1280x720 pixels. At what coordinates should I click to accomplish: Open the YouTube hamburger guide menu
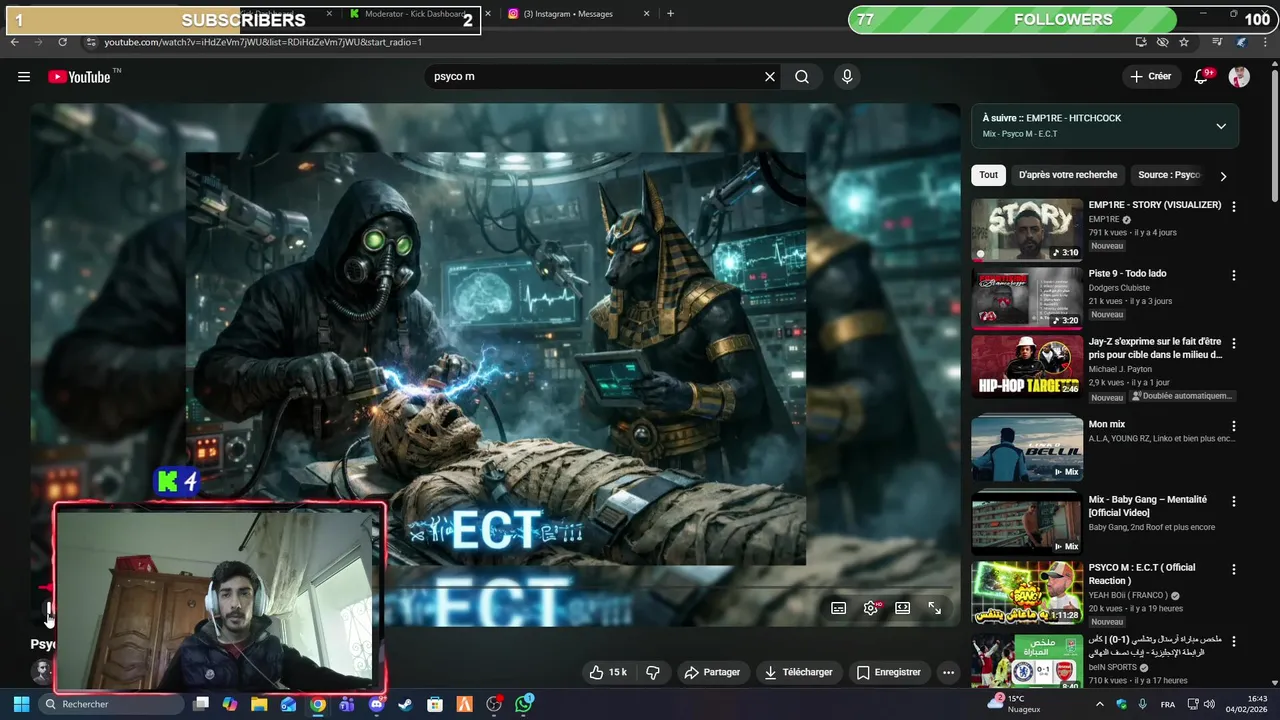click(x=24, y=77)
